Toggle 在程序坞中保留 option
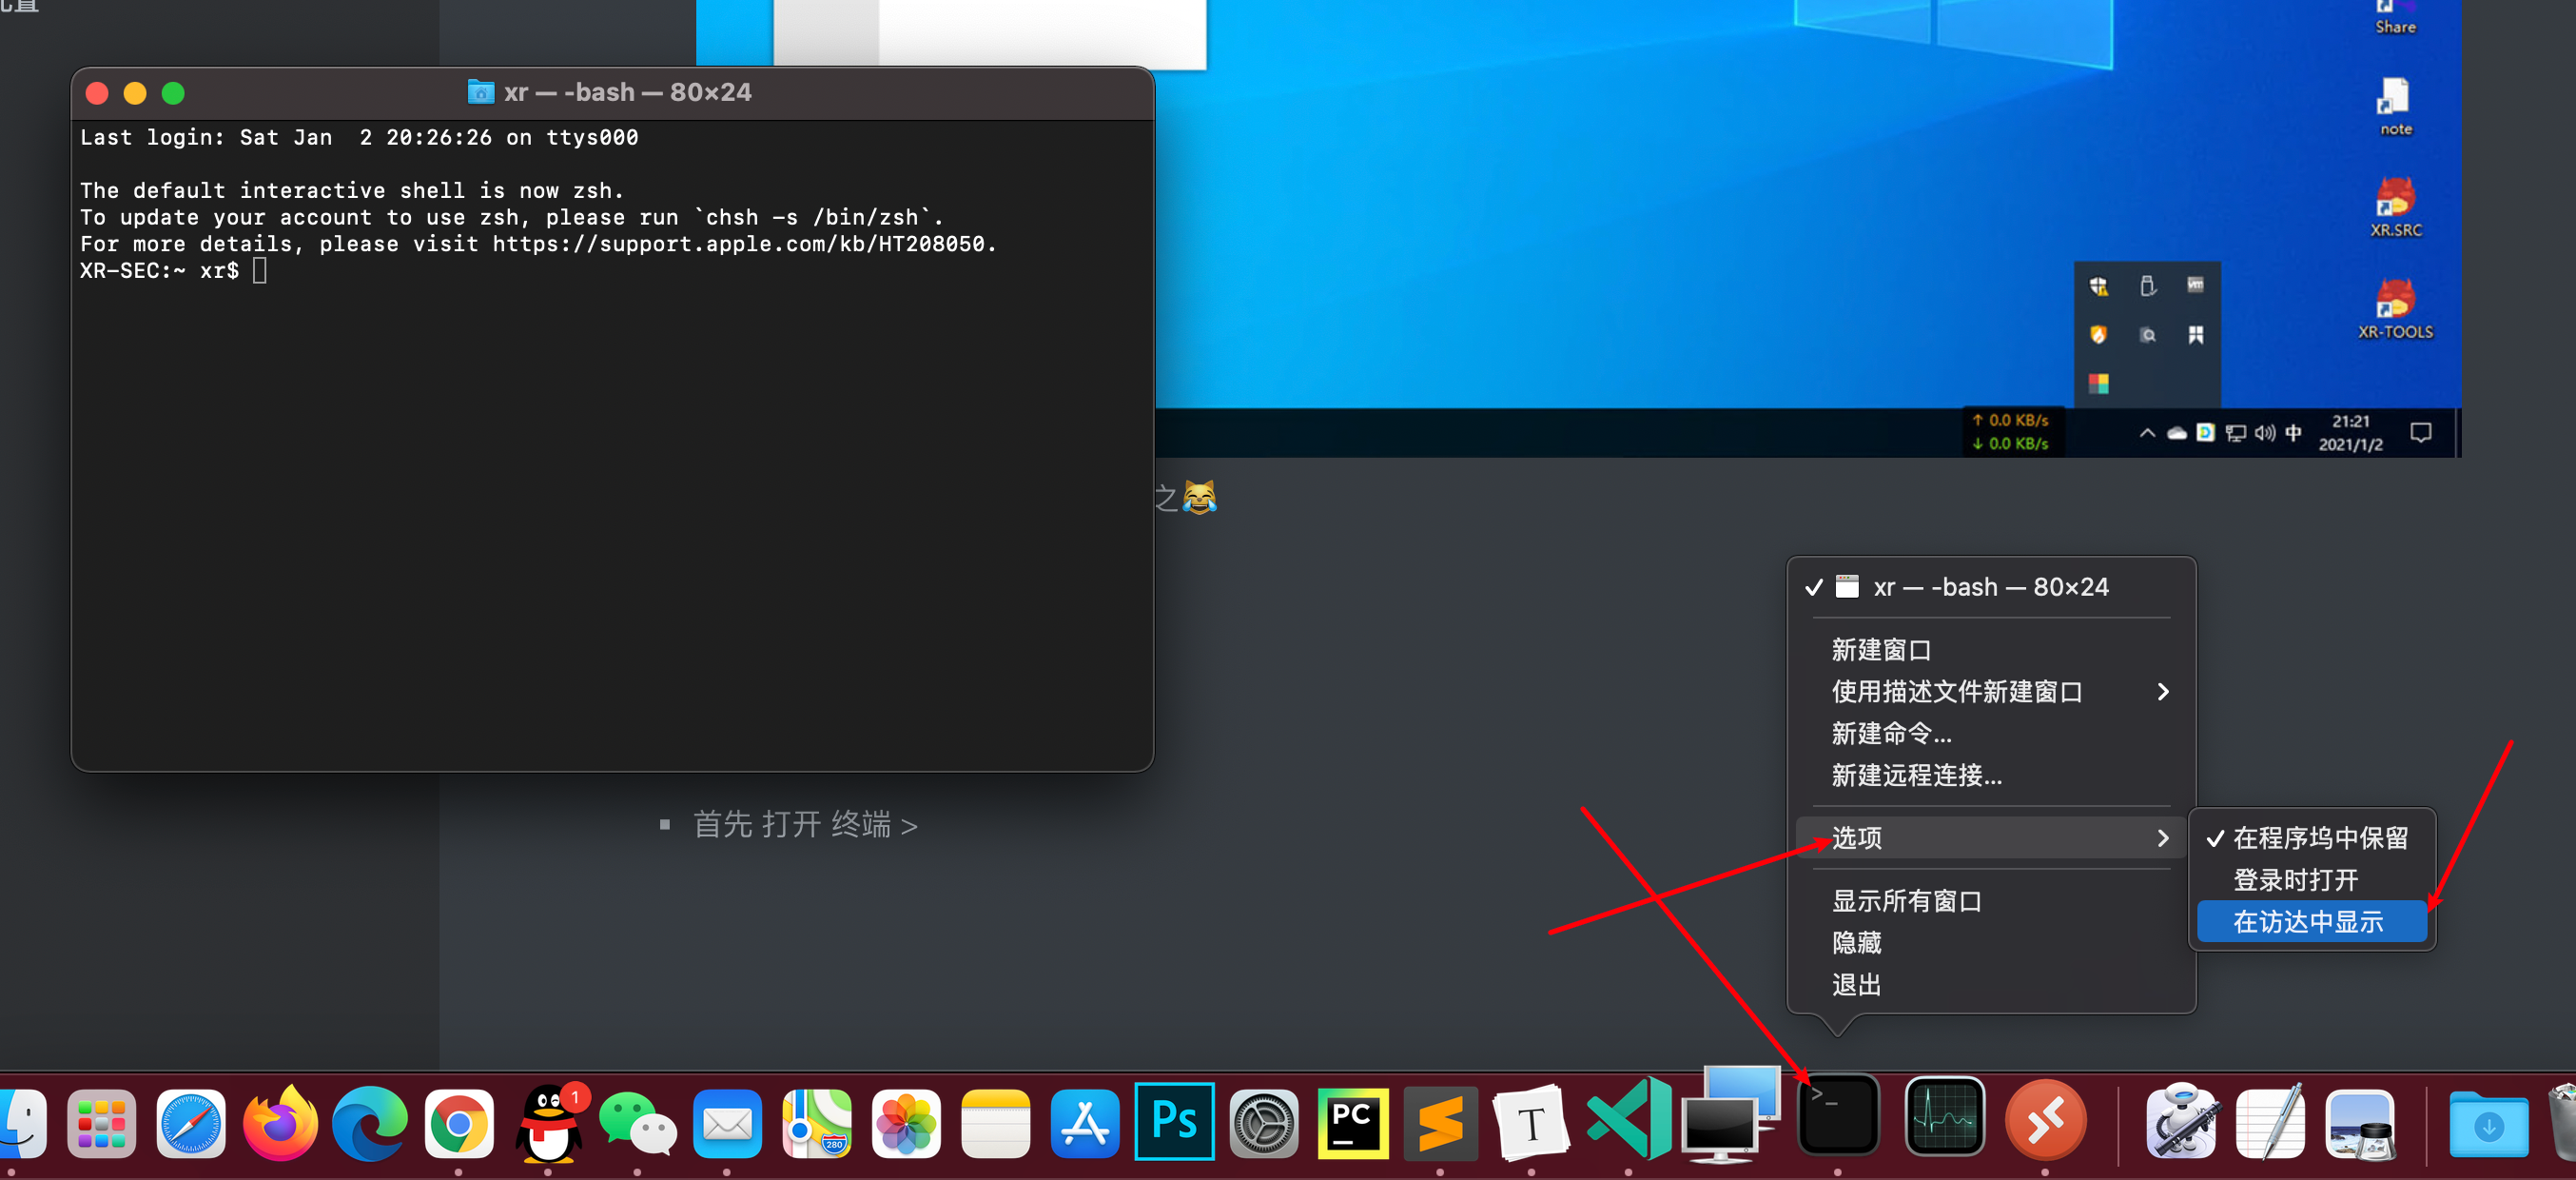The height and width of the screenshot is (1180, 2576). (2311, 838)
